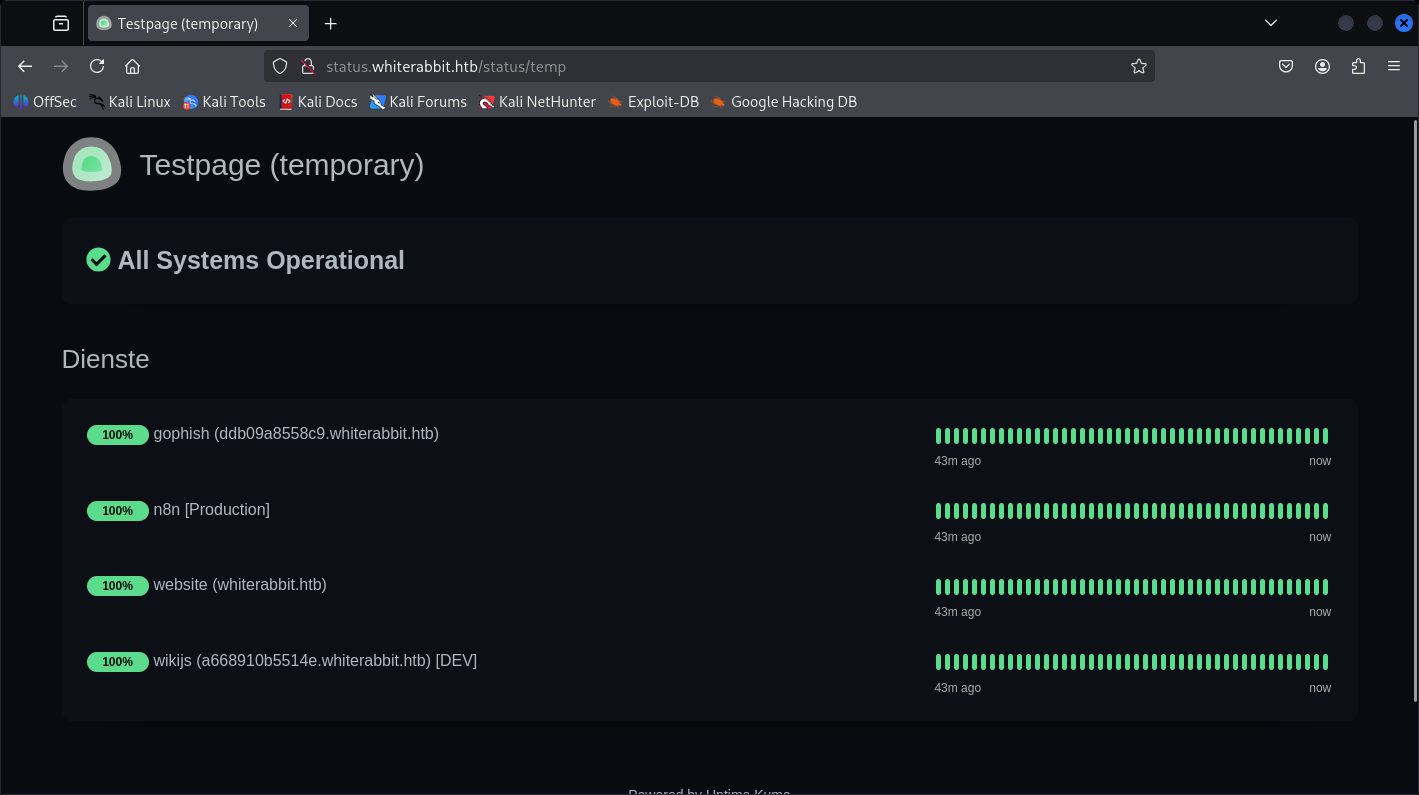Open the hamburger application menu

pos(1394,66)
